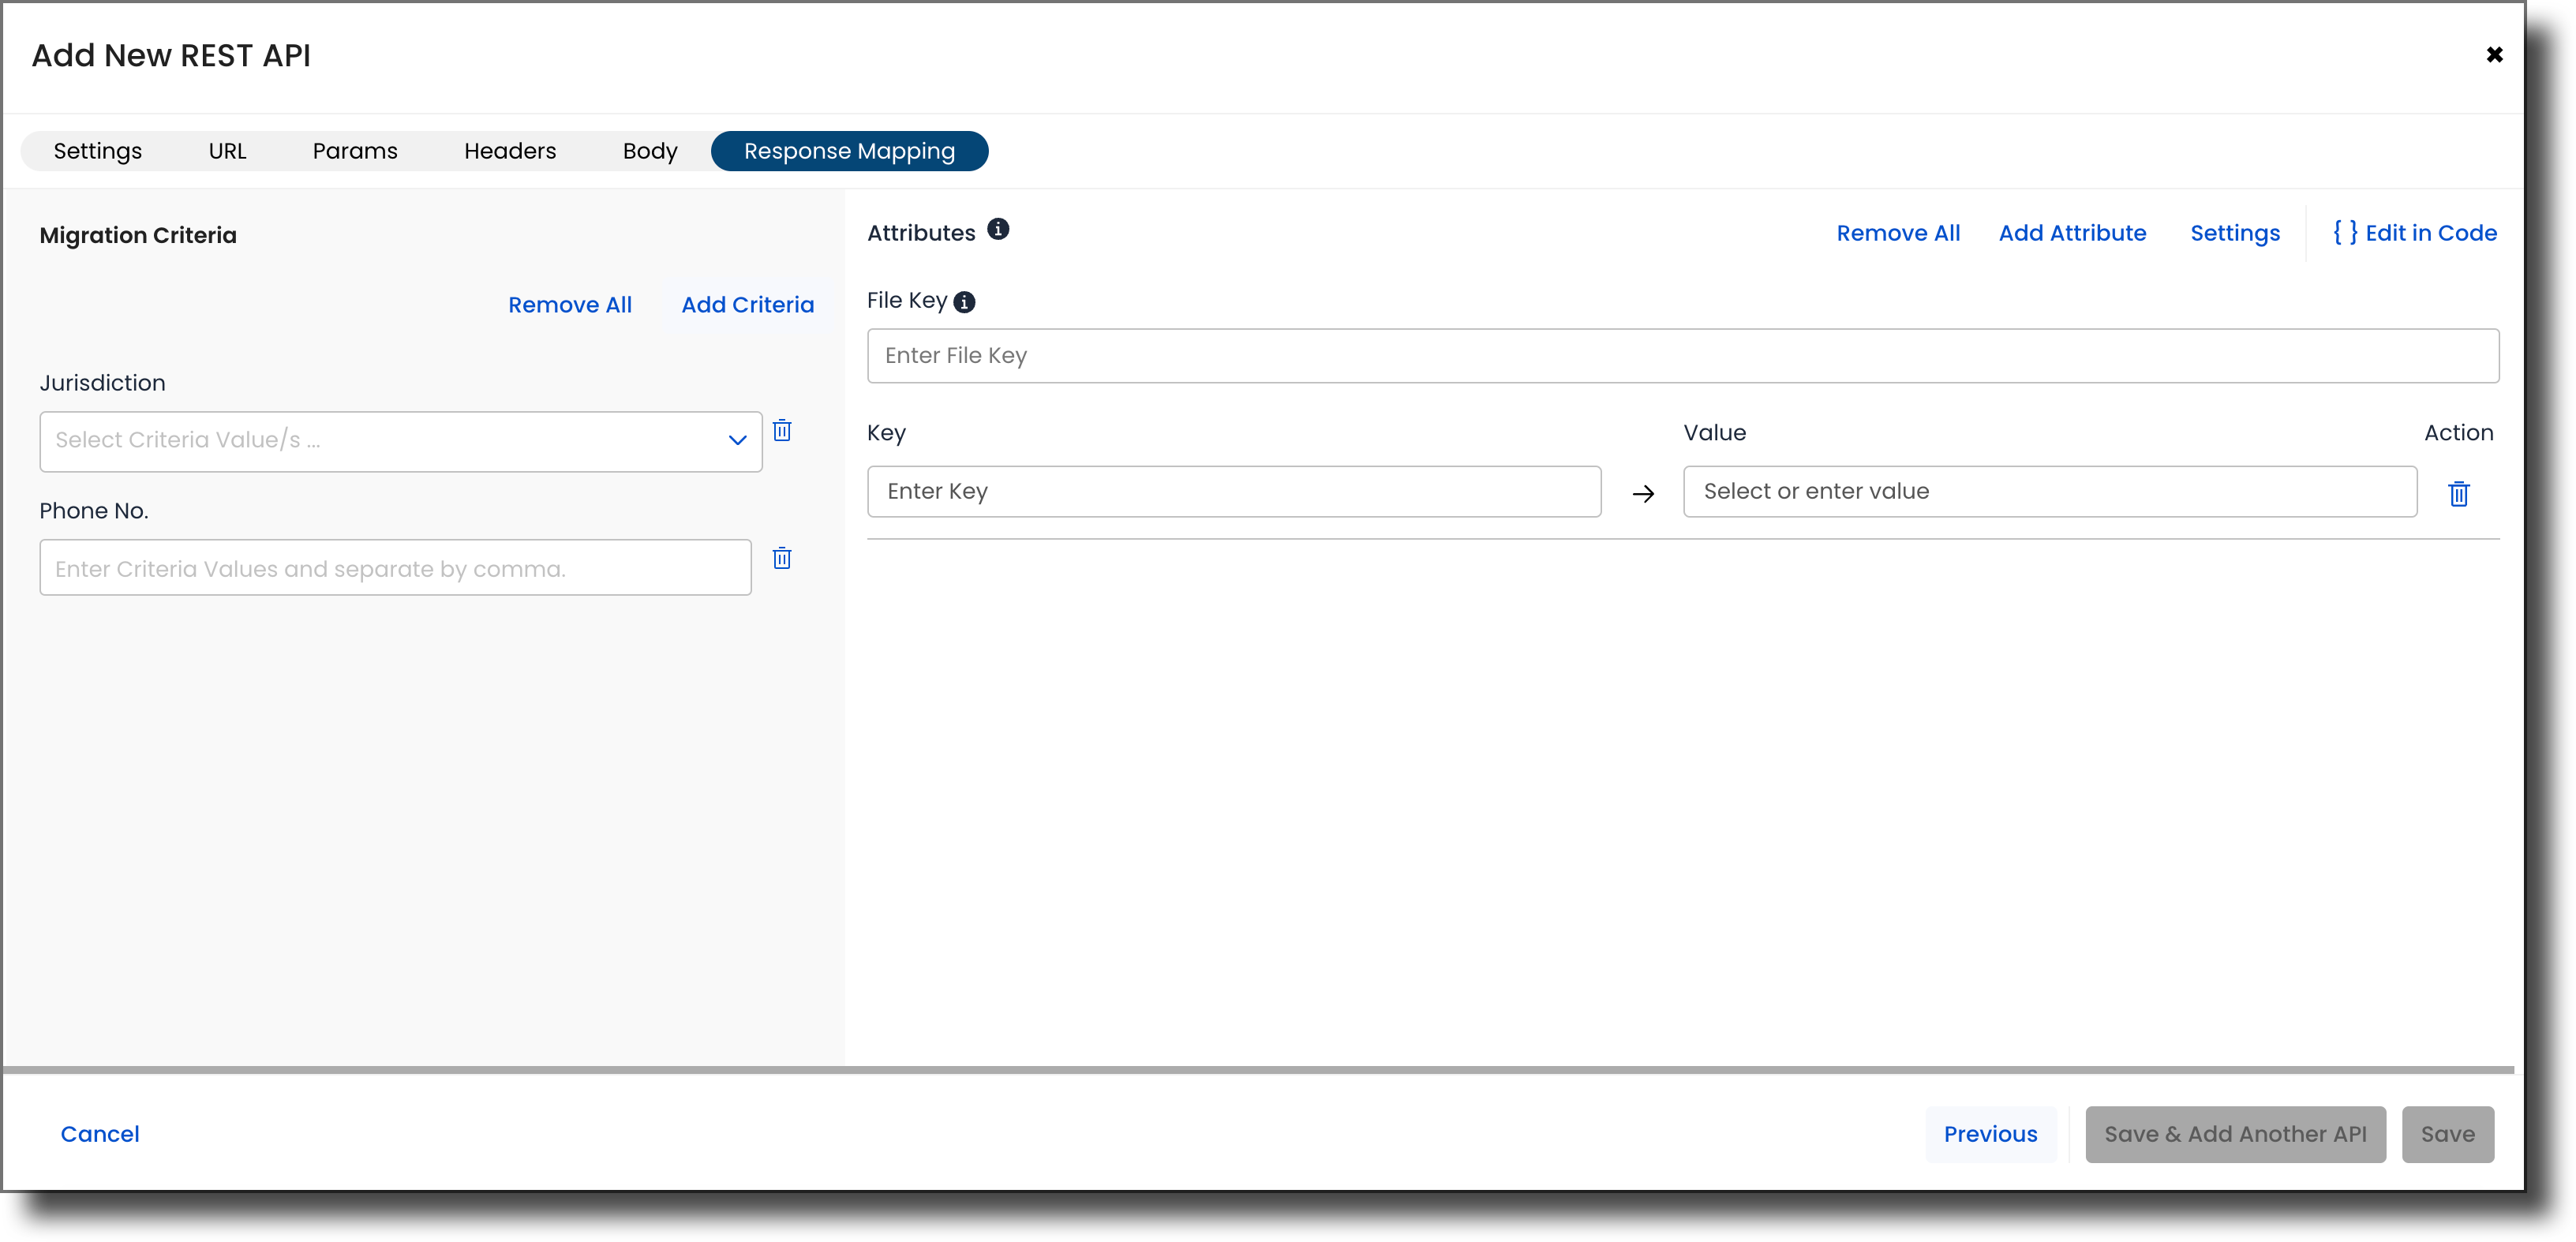Click the Migration Criteria heading
The height and width of the screenshot is (1242, 2576).
[138, 235]
